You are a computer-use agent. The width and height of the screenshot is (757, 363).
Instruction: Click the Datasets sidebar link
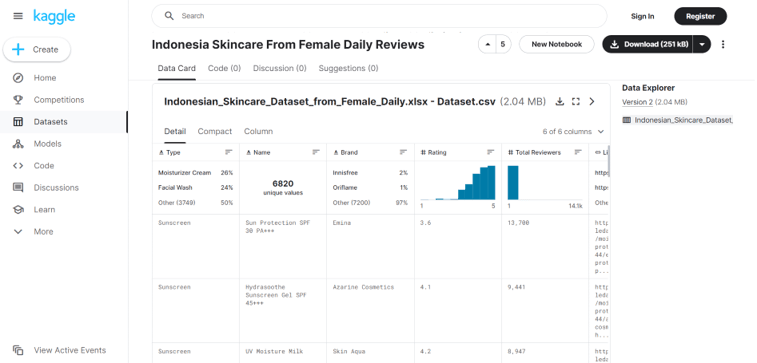[51, 122]
